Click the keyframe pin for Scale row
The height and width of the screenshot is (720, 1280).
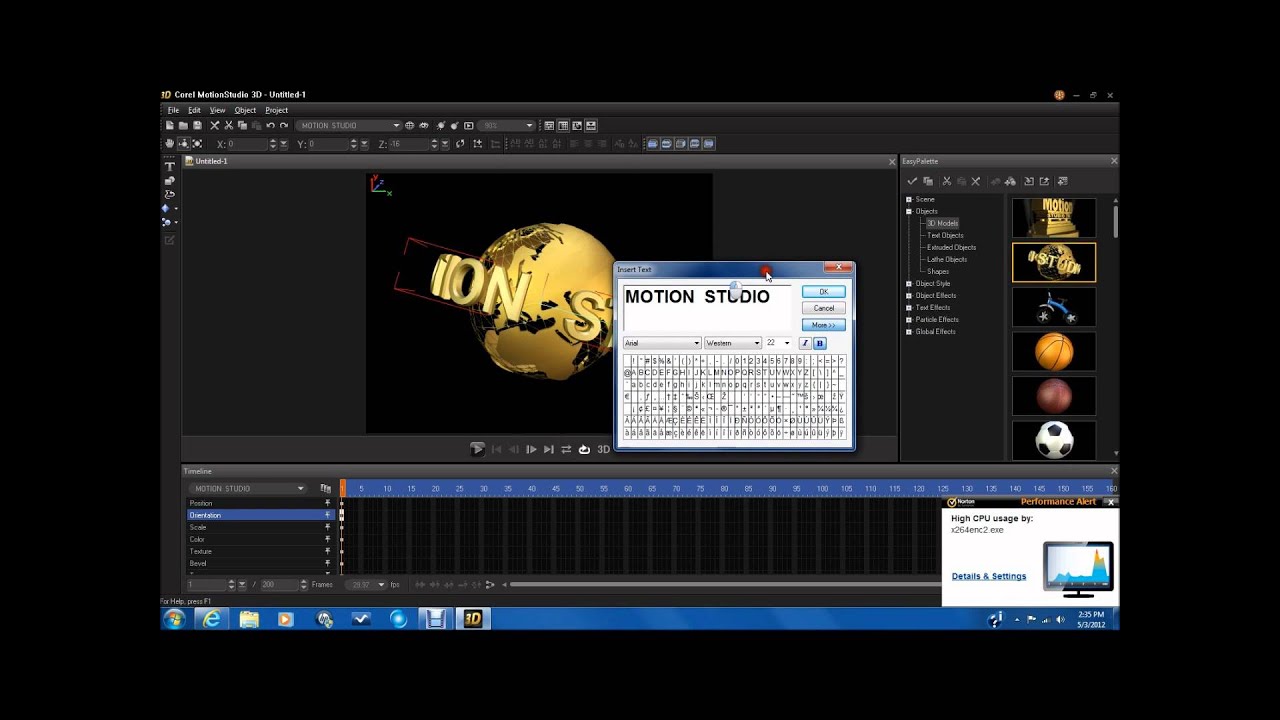pyautogui.click(x=327, y=527)
